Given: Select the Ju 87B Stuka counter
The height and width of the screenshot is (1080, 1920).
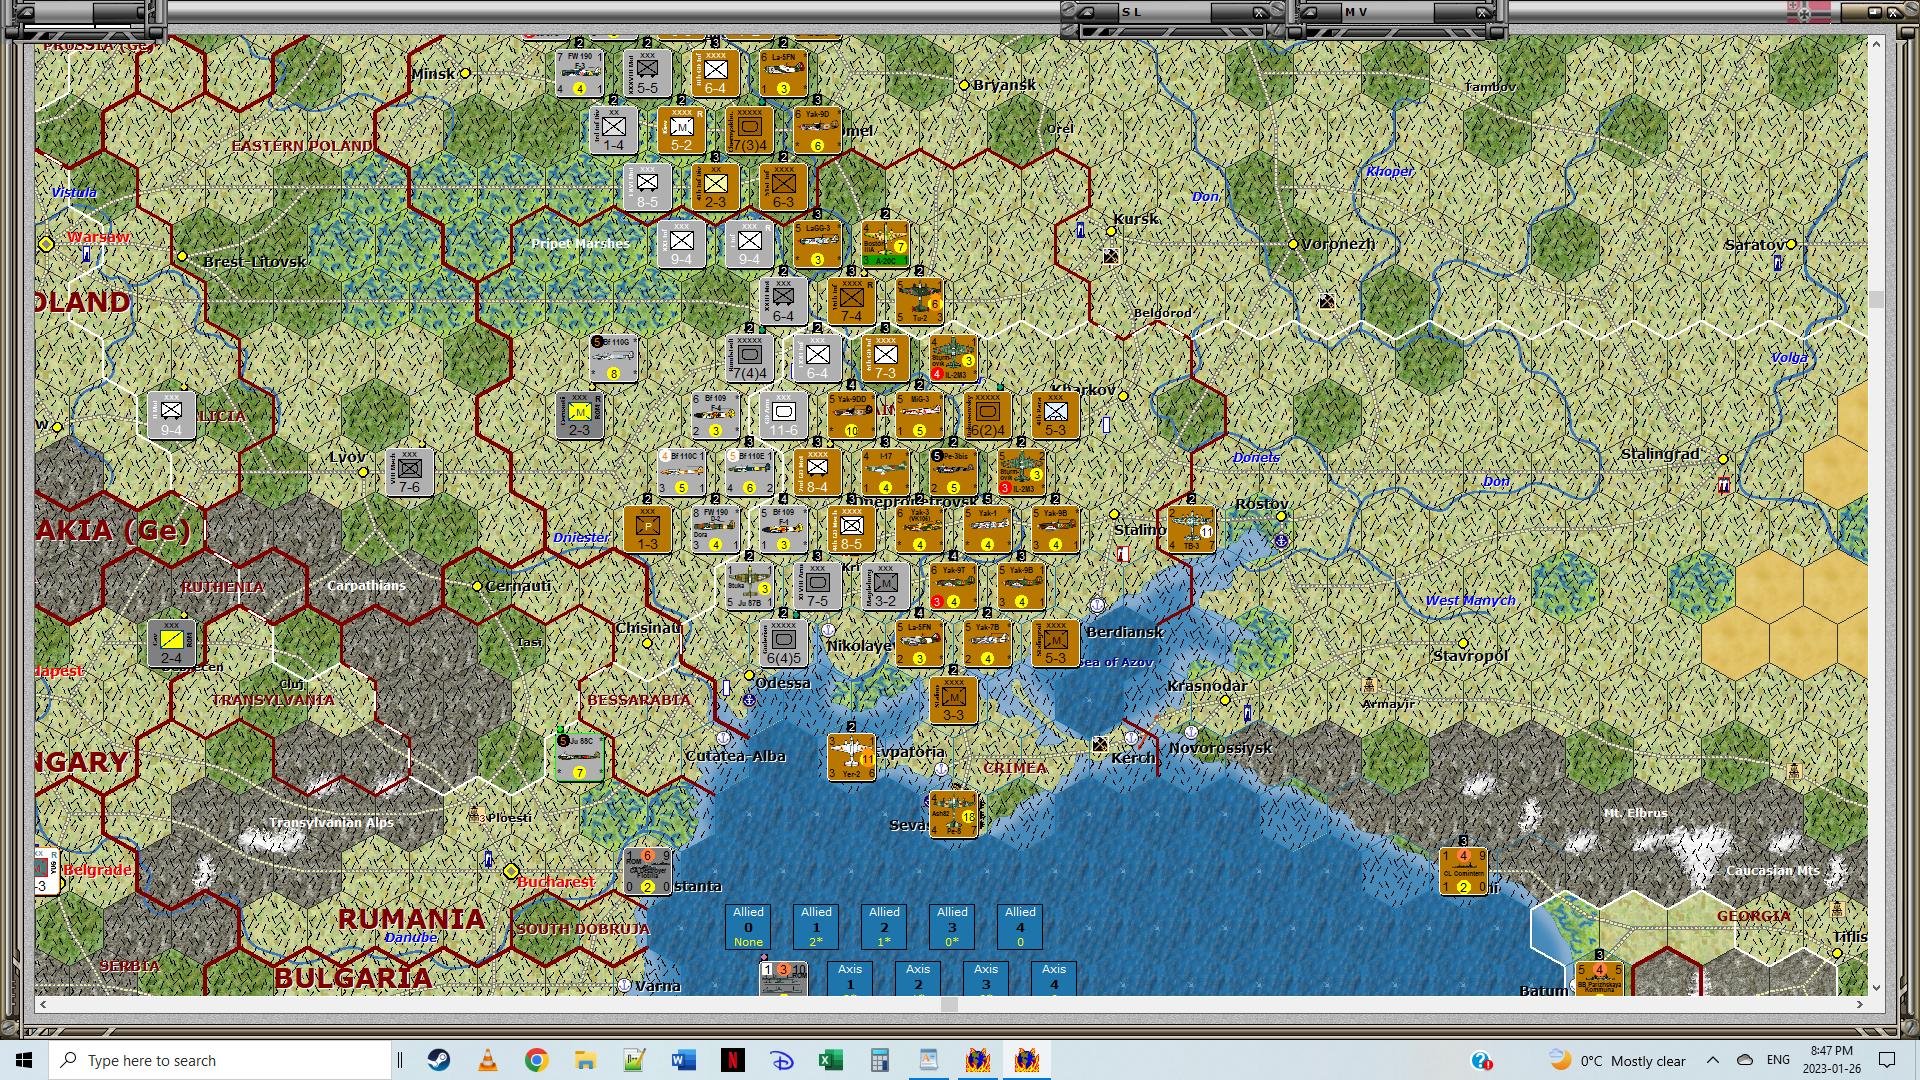Looking at the screenshot, I should (750, 586).
